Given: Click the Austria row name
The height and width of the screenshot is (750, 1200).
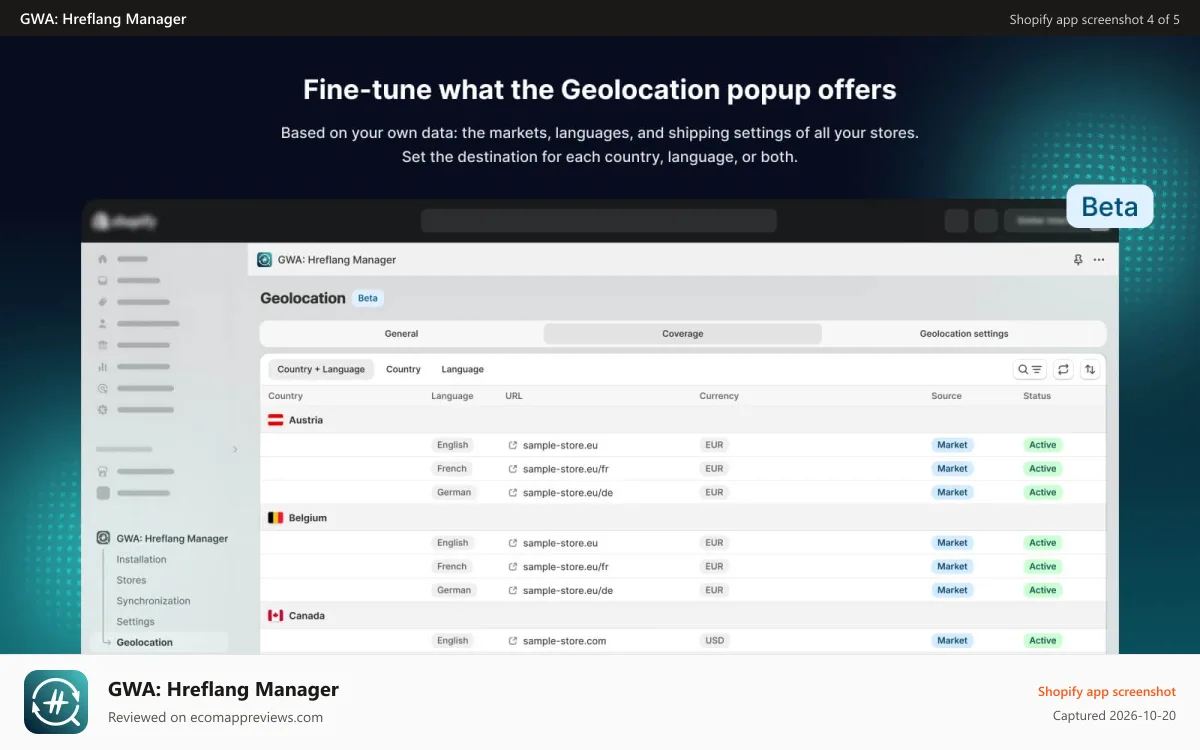Looking at the screenshot, I should (x=306, y=420).
